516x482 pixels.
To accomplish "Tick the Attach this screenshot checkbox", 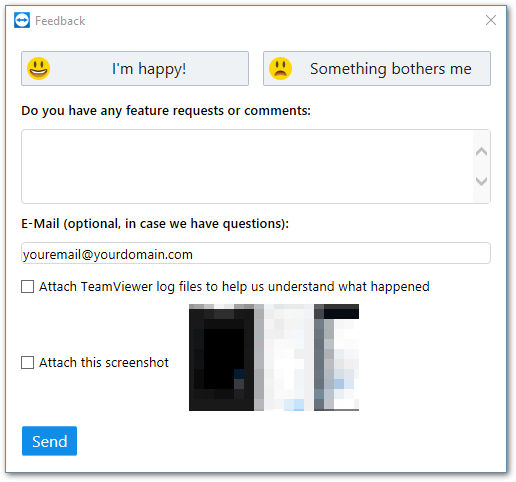I will 27,362.
